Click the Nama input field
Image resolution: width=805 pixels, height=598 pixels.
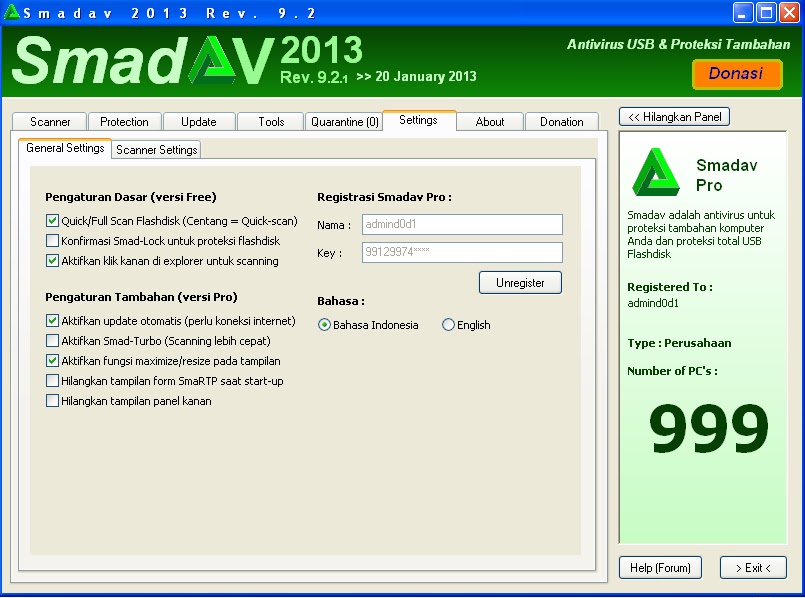(462, 224)
